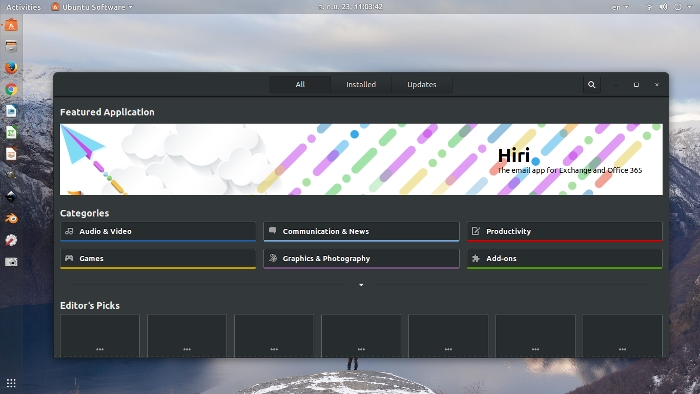Viewport: 700px width, 394px height.
Task: Browse the Productivity category
Action: (565, 232)
